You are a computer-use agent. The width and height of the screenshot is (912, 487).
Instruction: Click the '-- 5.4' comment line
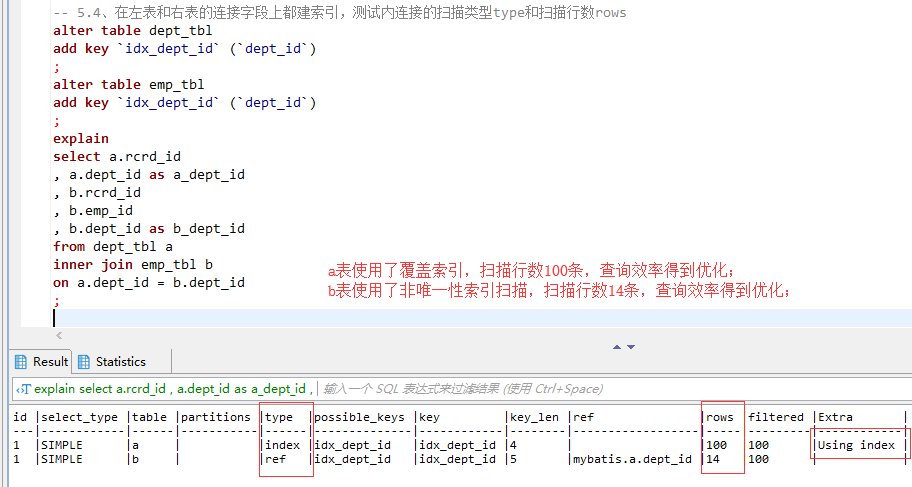click(340, 12)
